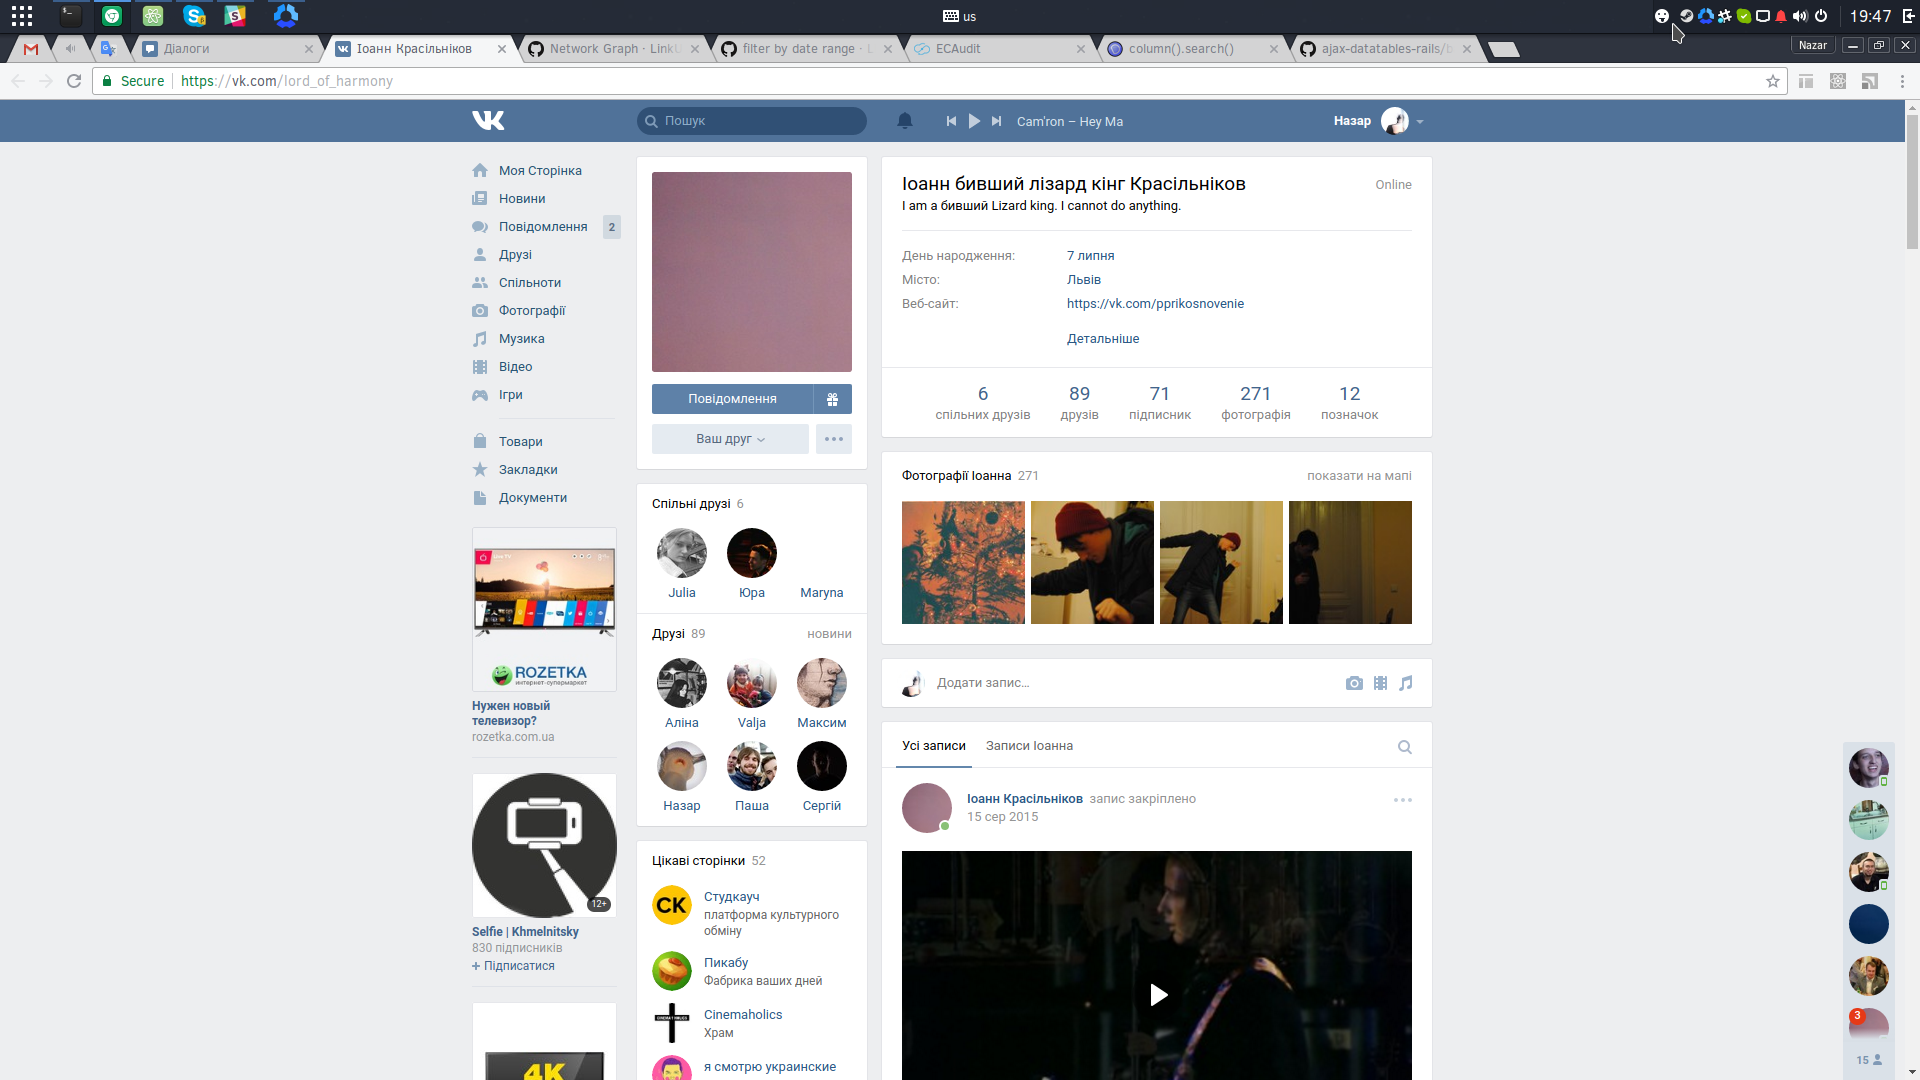Open Повідомлення in the left sidebar
Image resolution: width=1920 pixels, height=1080 pixels.
[x=543, y=227]
